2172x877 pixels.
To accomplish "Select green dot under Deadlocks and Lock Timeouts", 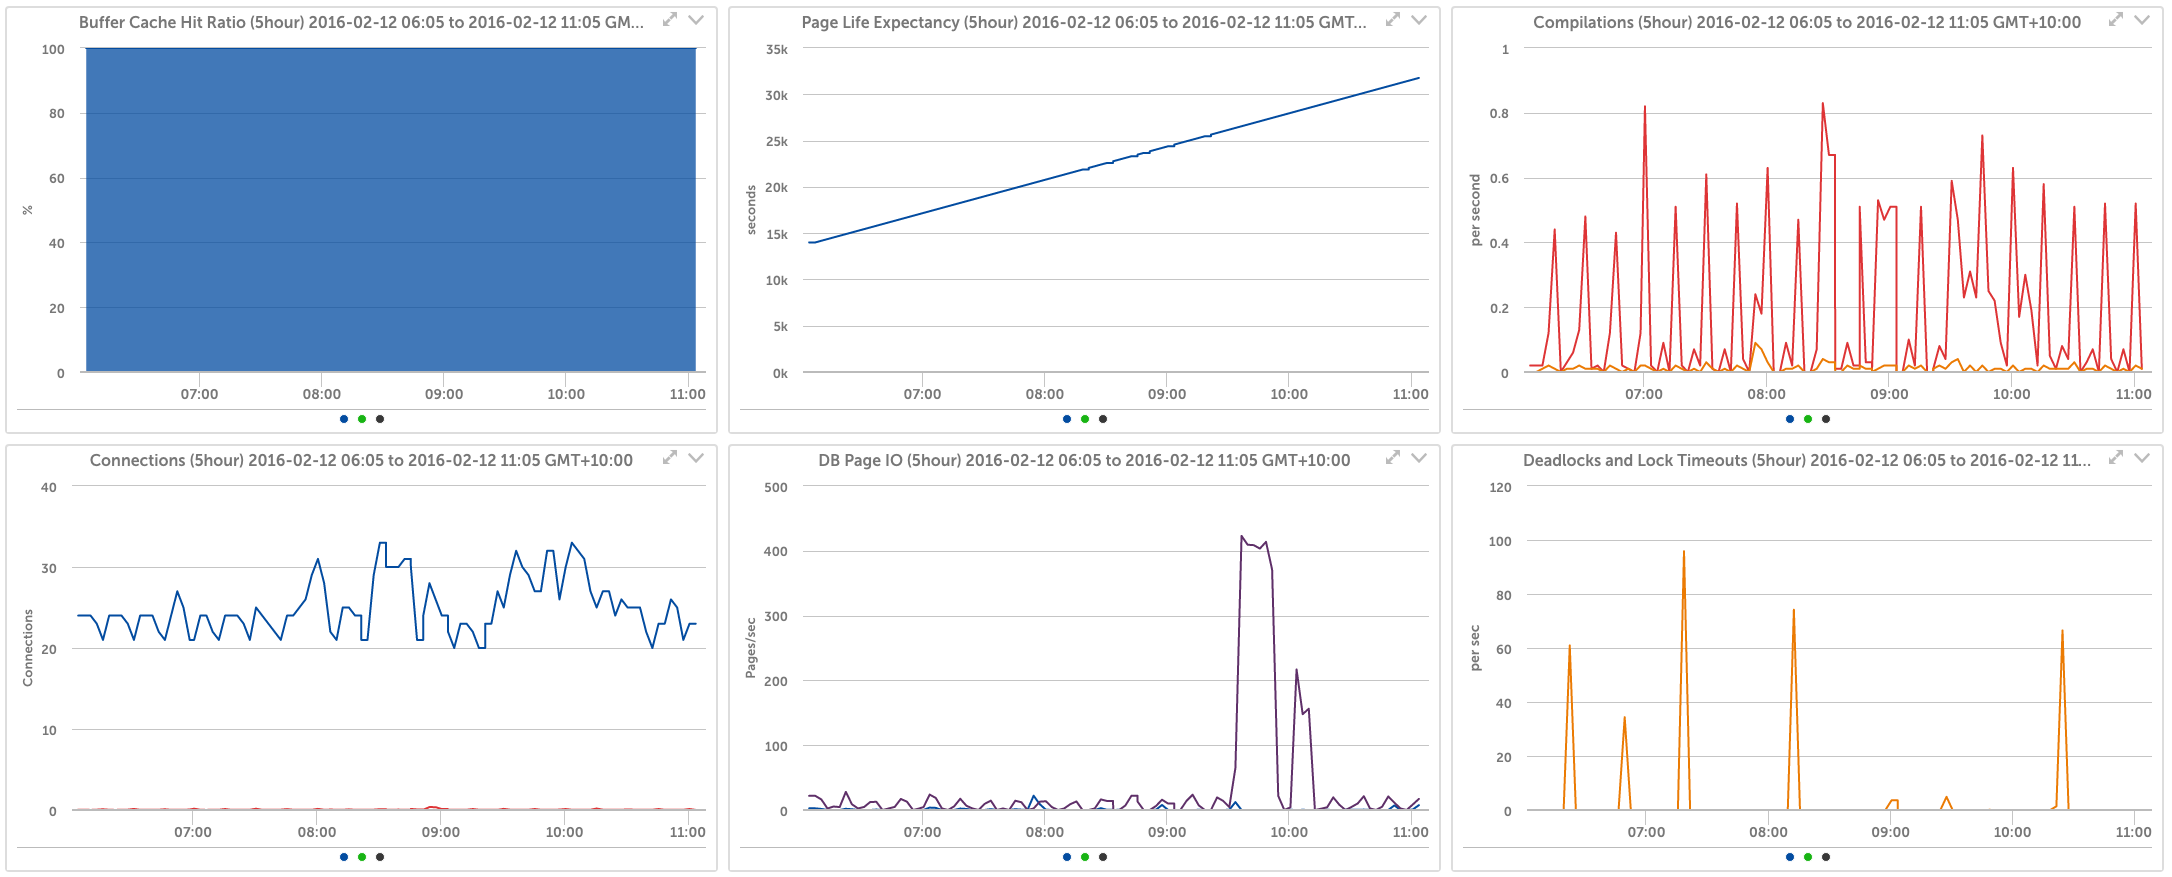I will pyautogui.click(x=1808, y=857).
